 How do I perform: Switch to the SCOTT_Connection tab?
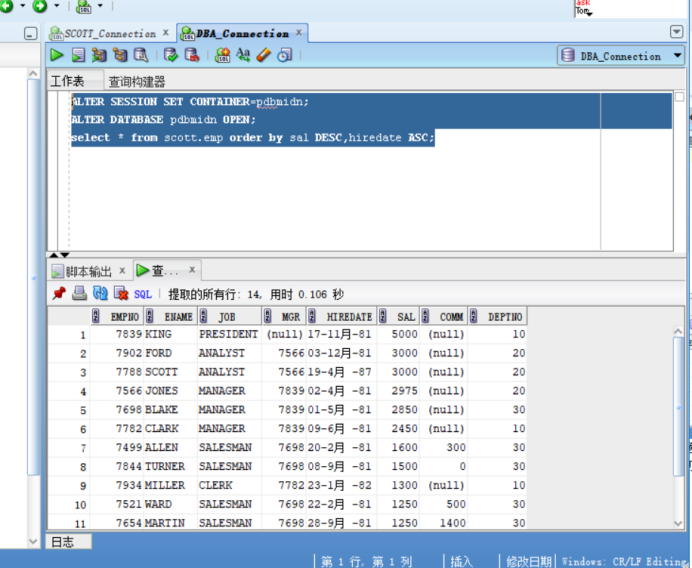(110, 34)
